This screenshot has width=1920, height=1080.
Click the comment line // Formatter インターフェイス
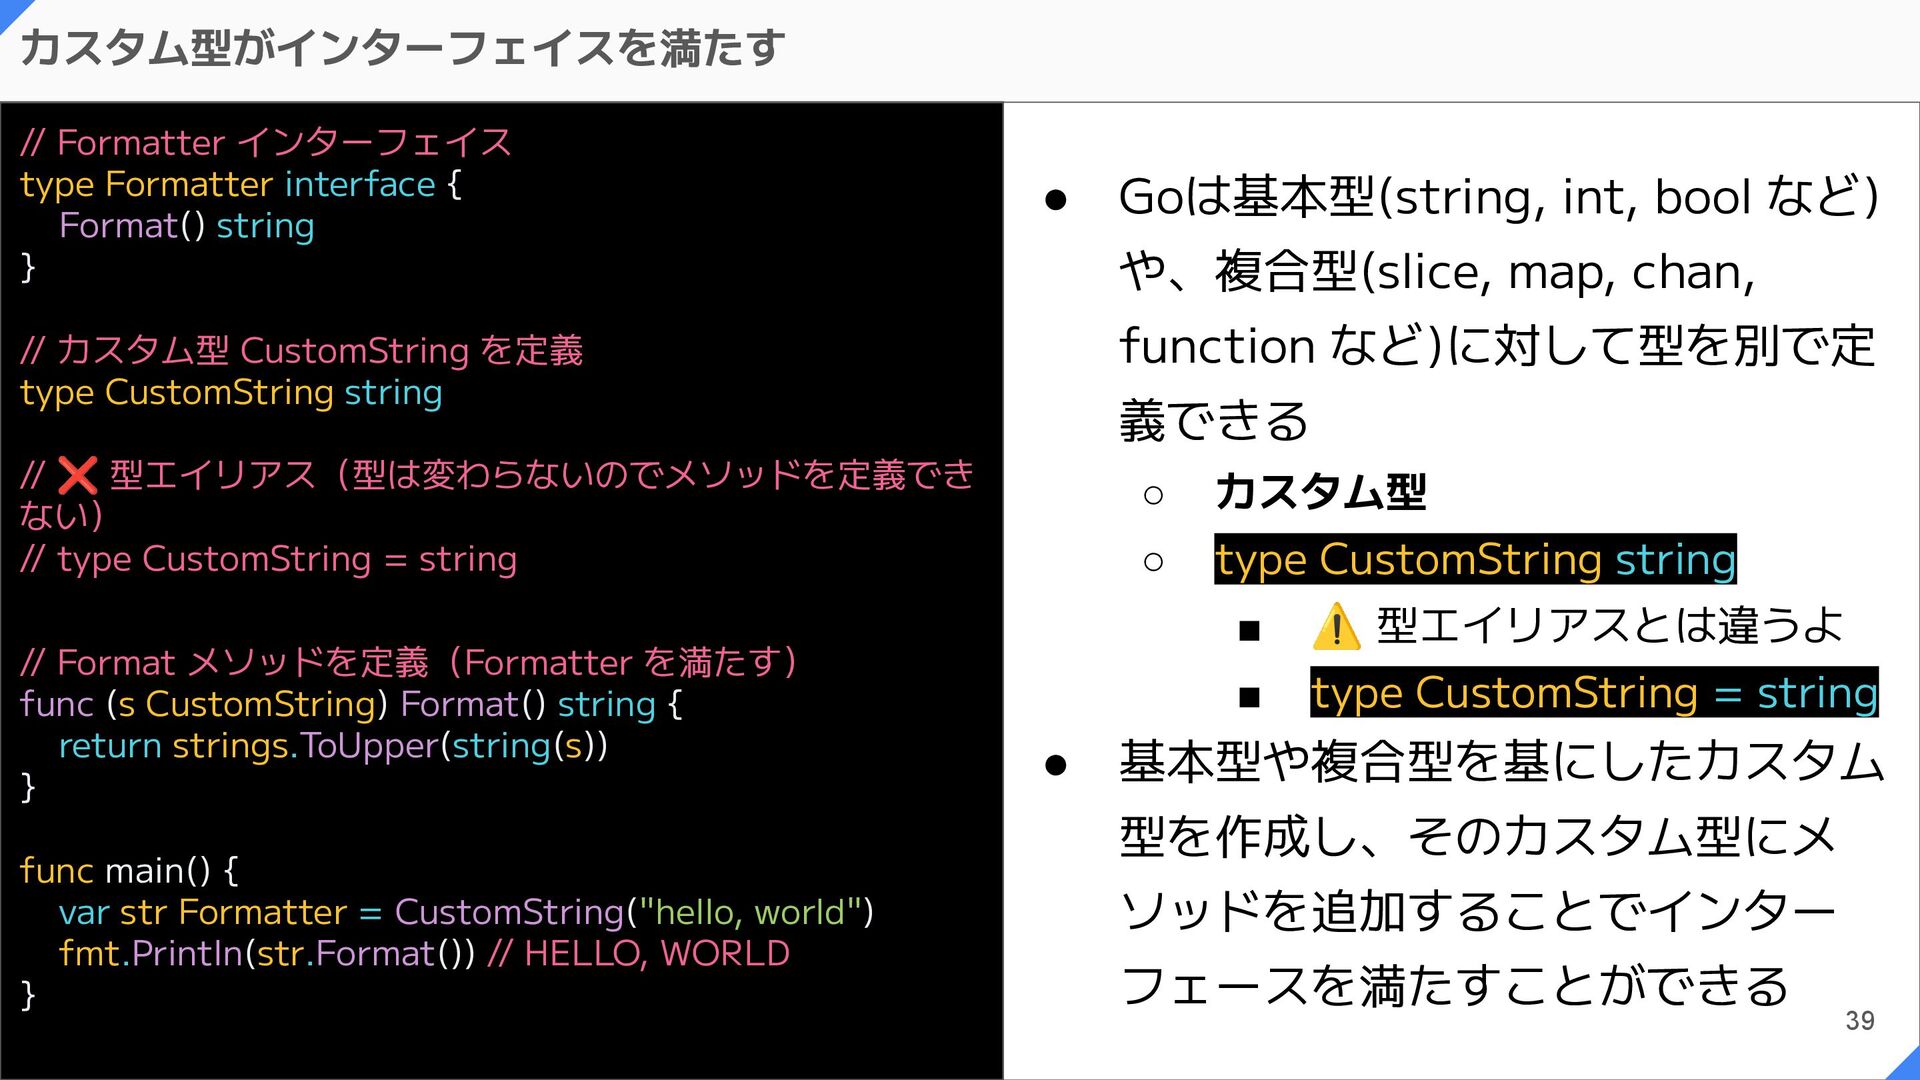coord(266,143)
